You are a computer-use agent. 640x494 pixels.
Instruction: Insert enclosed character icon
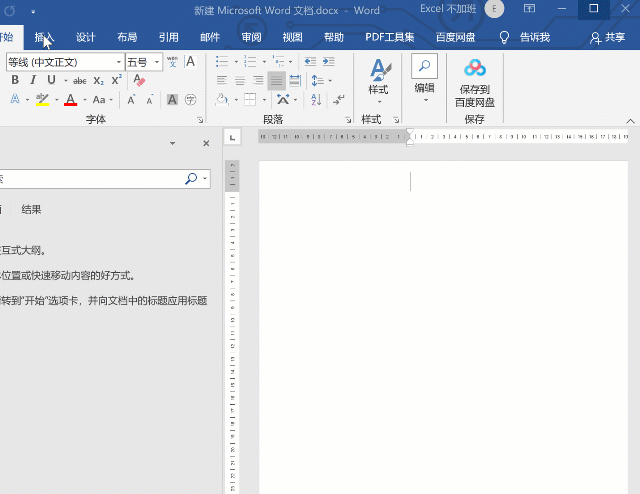click(x=190, y=100)
